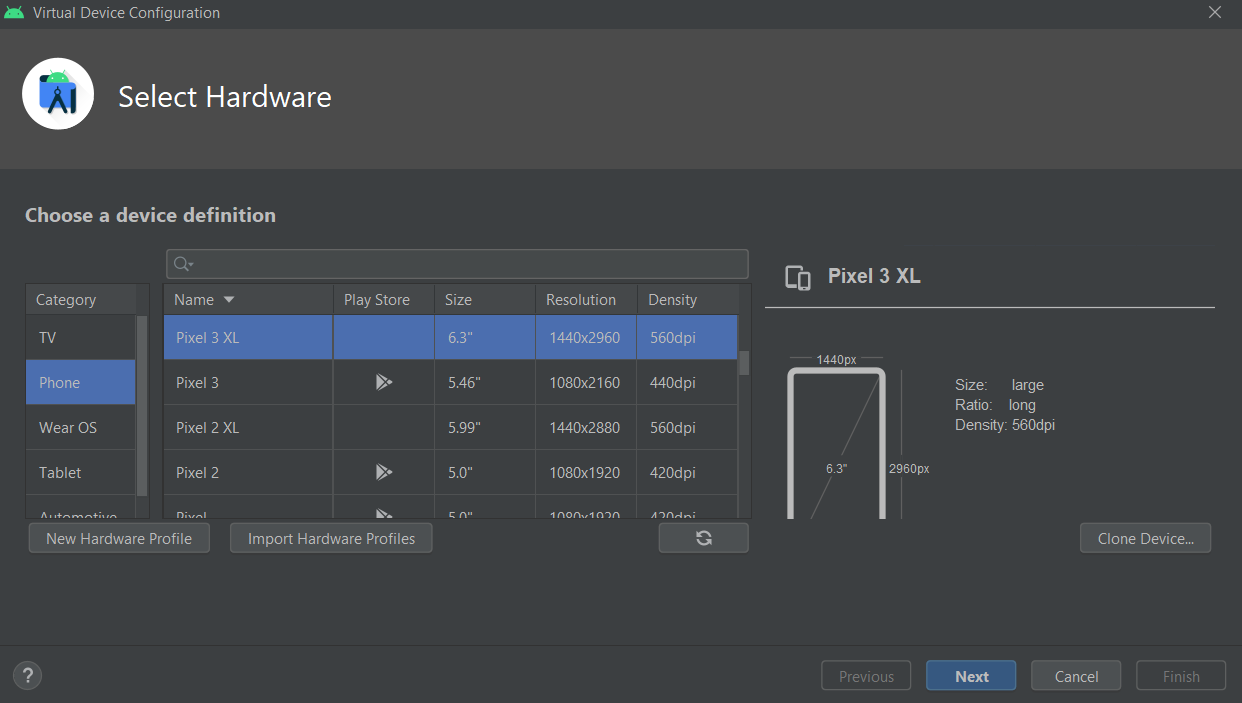
Task: Sort by the Play Store column header
Action: 384,299
